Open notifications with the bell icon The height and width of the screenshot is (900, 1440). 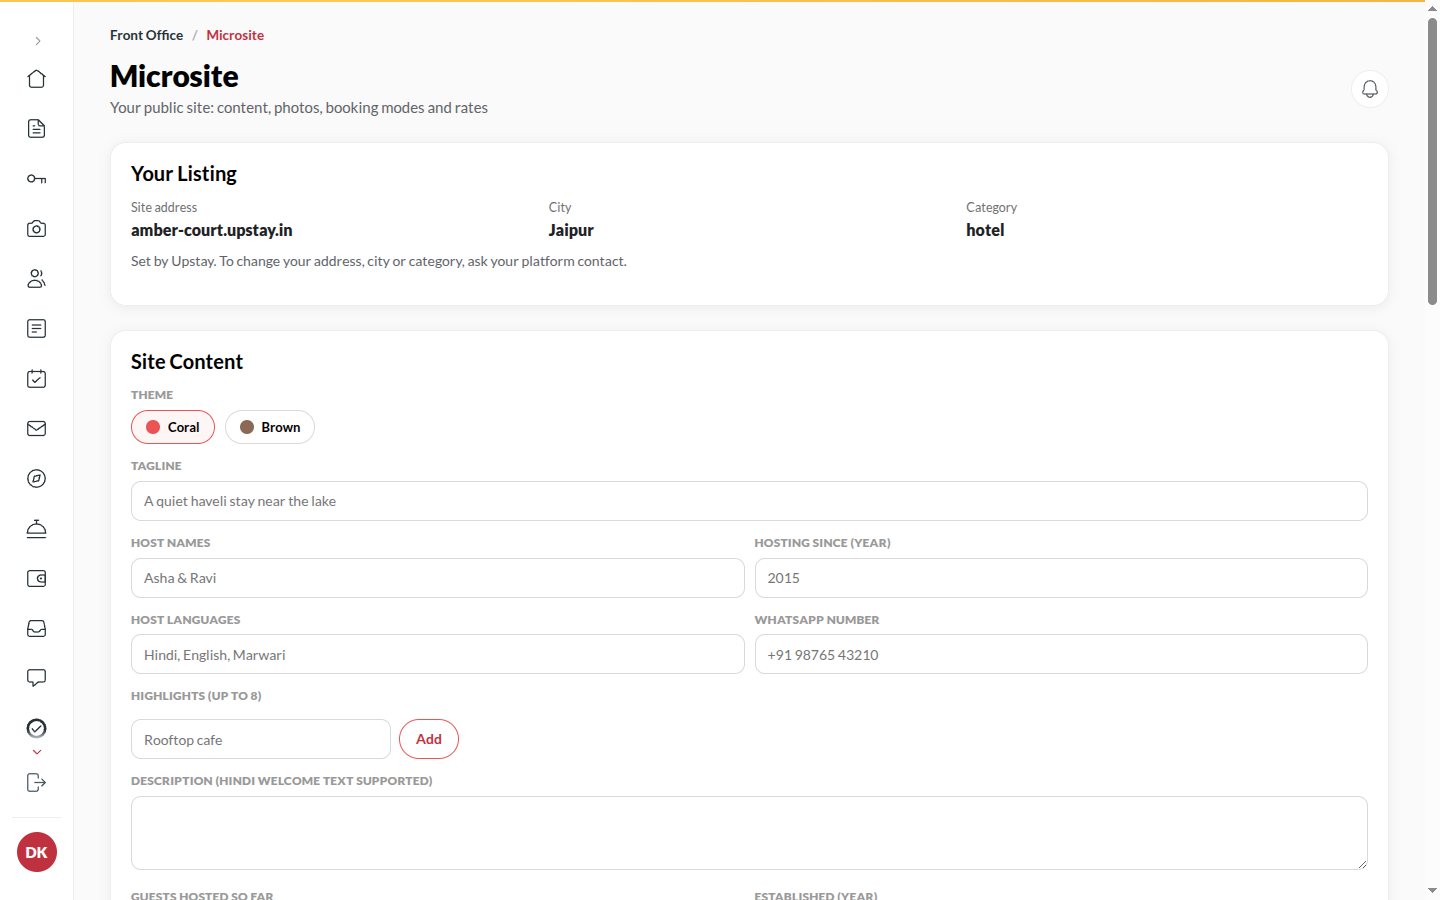click(1370, 89)
